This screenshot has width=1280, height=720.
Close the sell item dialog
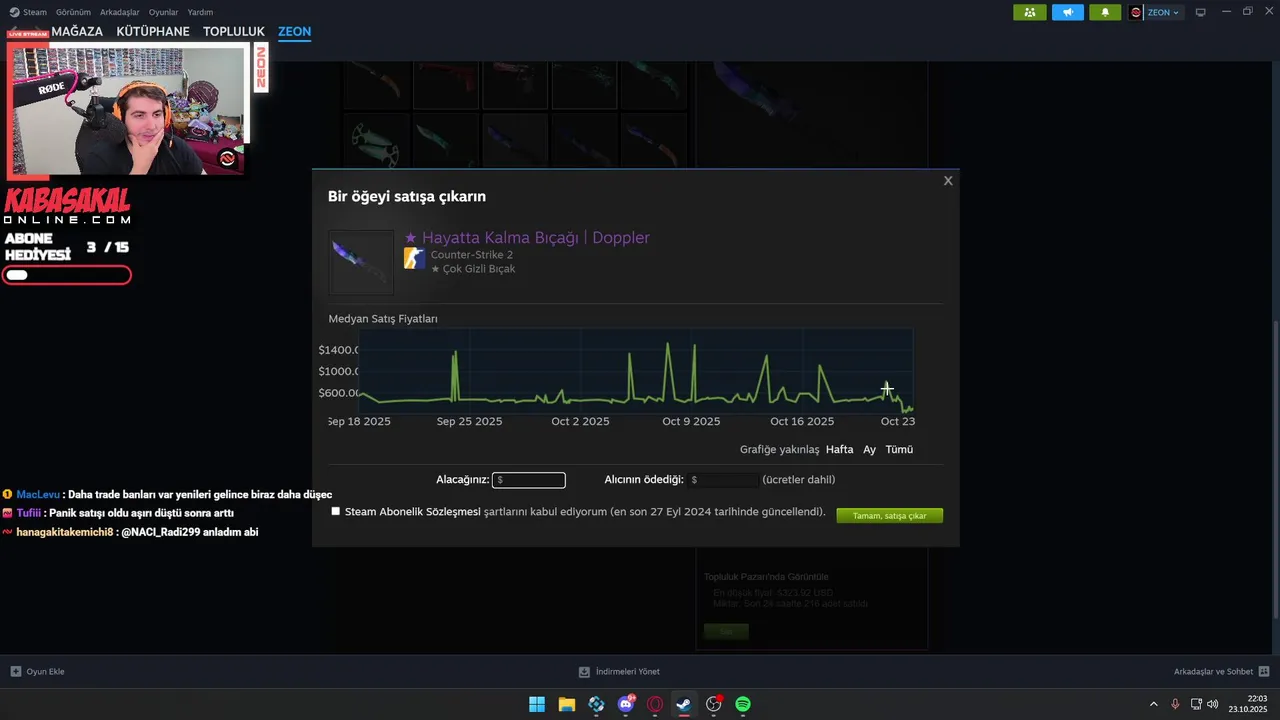pos(948,181)
